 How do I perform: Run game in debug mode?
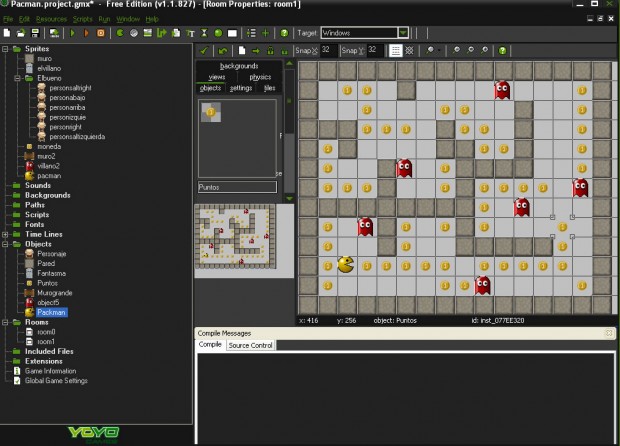point(86,33)
